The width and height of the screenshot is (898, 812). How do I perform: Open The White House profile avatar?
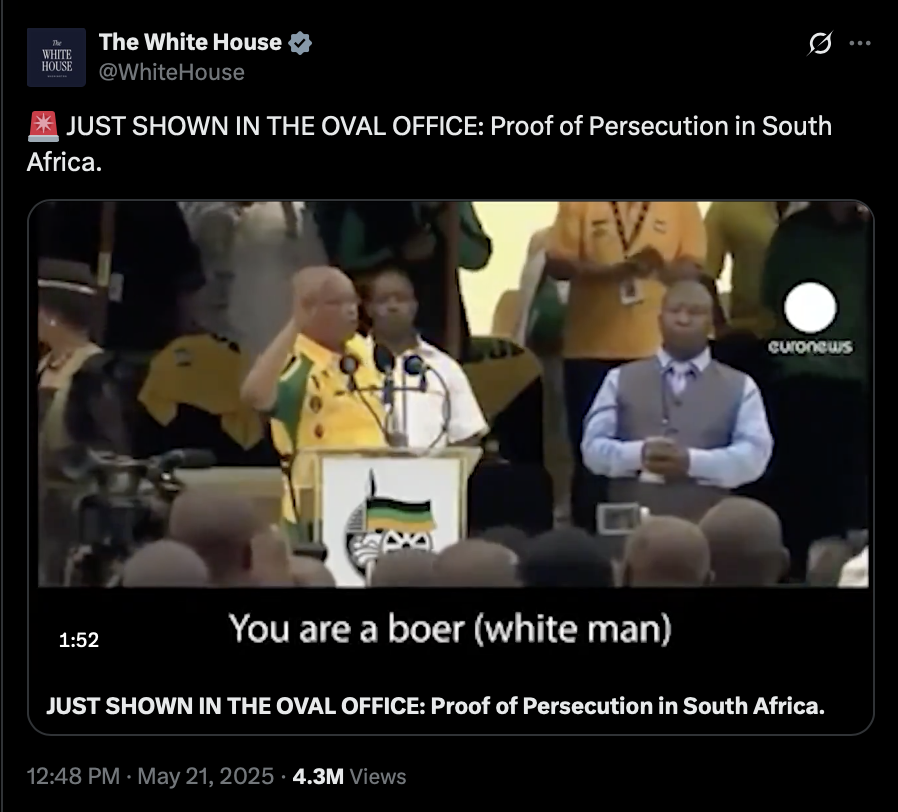pyautogui.click(x=56, y=57)
